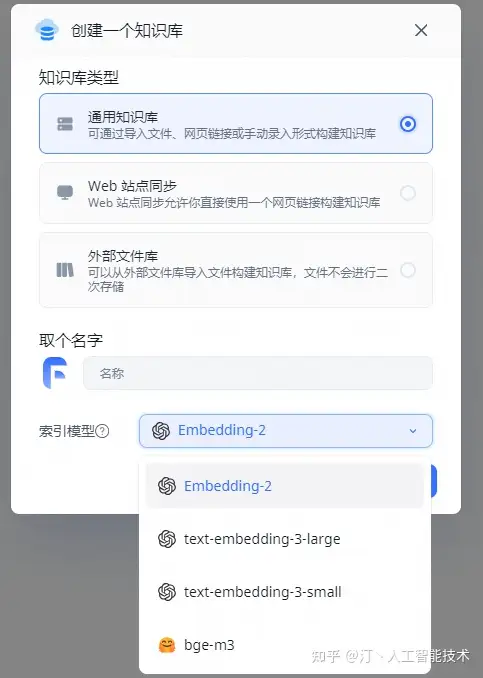Click the database icon in dialog header

click(47, 30)
